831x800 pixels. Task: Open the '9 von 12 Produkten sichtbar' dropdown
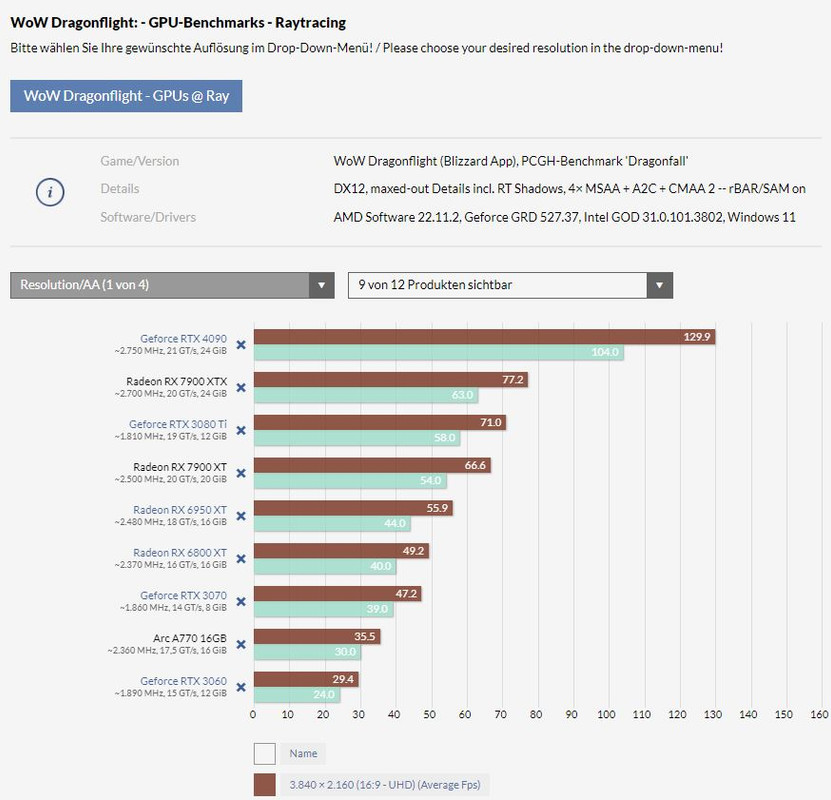pos(510,285)
